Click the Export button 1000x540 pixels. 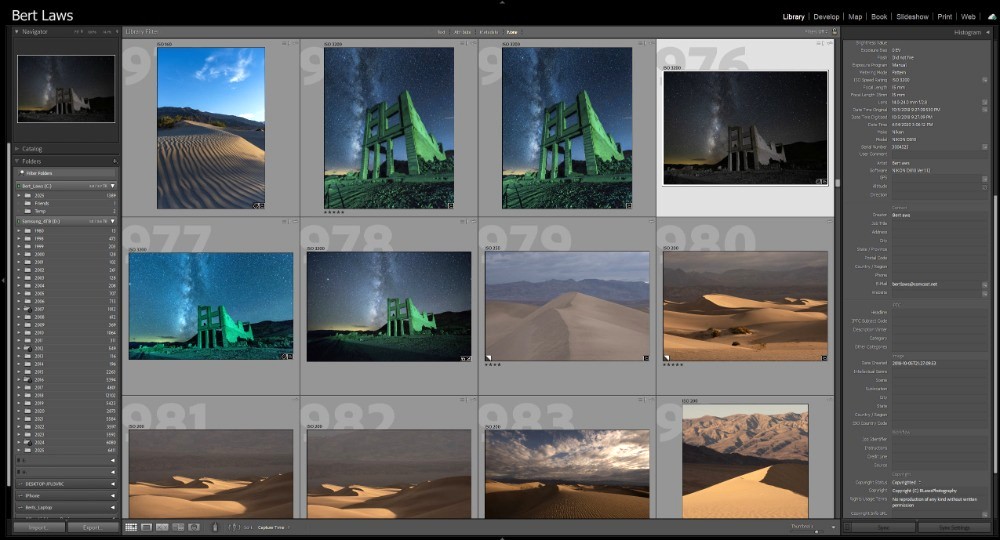click(x=93, y=527)
